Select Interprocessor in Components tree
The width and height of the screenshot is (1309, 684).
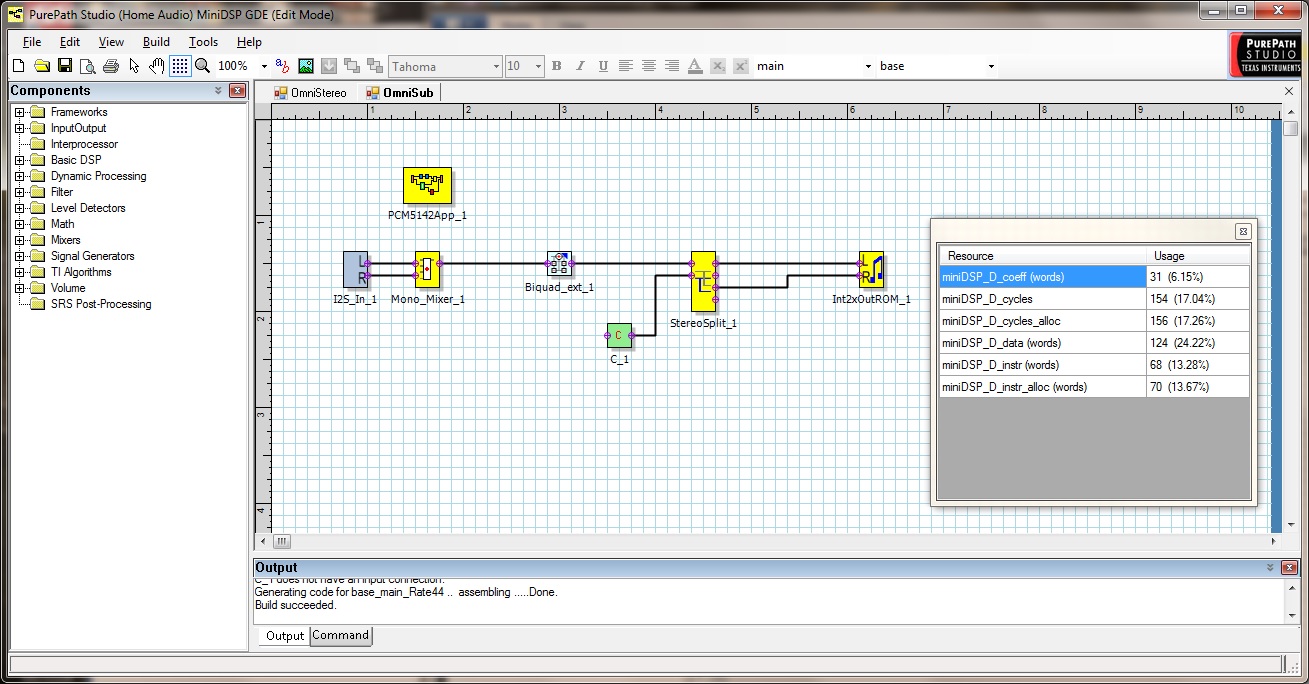pos(84,144)
